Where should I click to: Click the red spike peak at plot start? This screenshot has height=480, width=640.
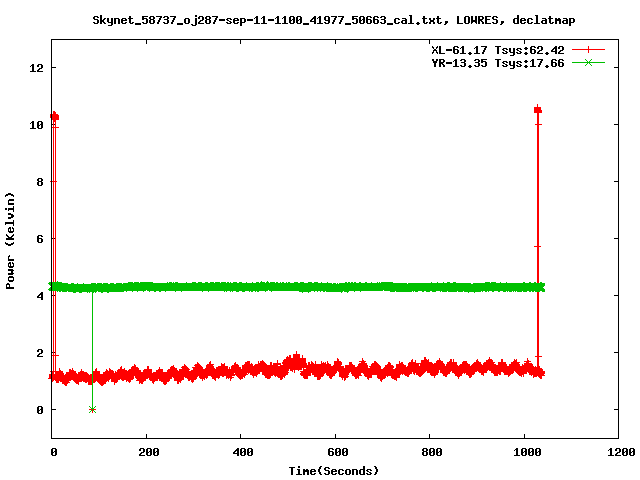[54, 116]
